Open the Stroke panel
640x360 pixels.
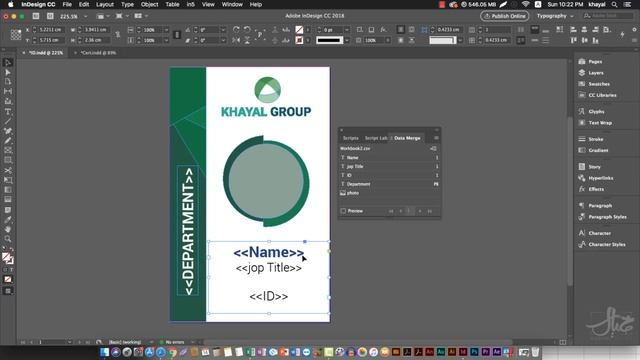(x=591, y=139)
